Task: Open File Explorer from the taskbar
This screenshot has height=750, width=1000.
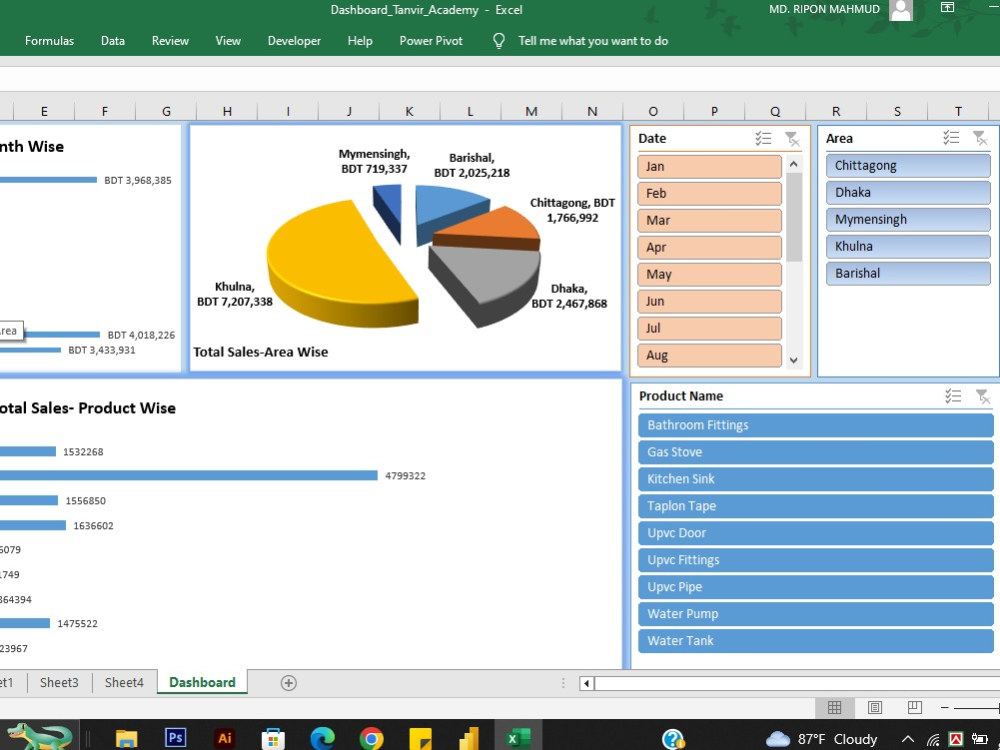Action: [126, 739]
